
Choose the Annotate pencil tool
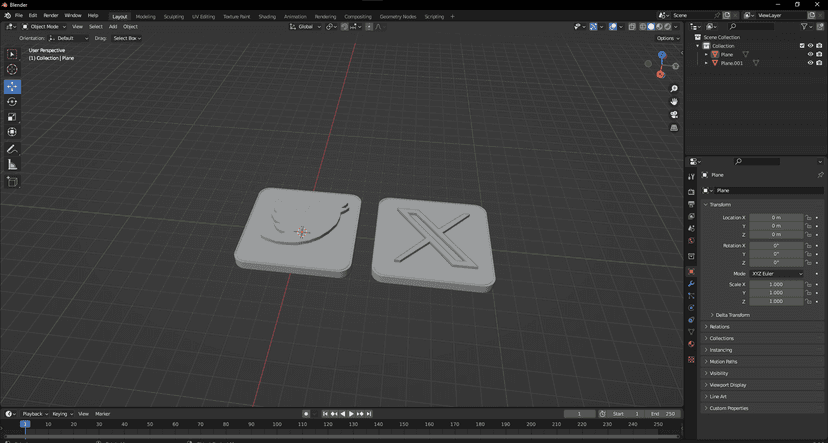pyautogui.click(x=12, y=149)
